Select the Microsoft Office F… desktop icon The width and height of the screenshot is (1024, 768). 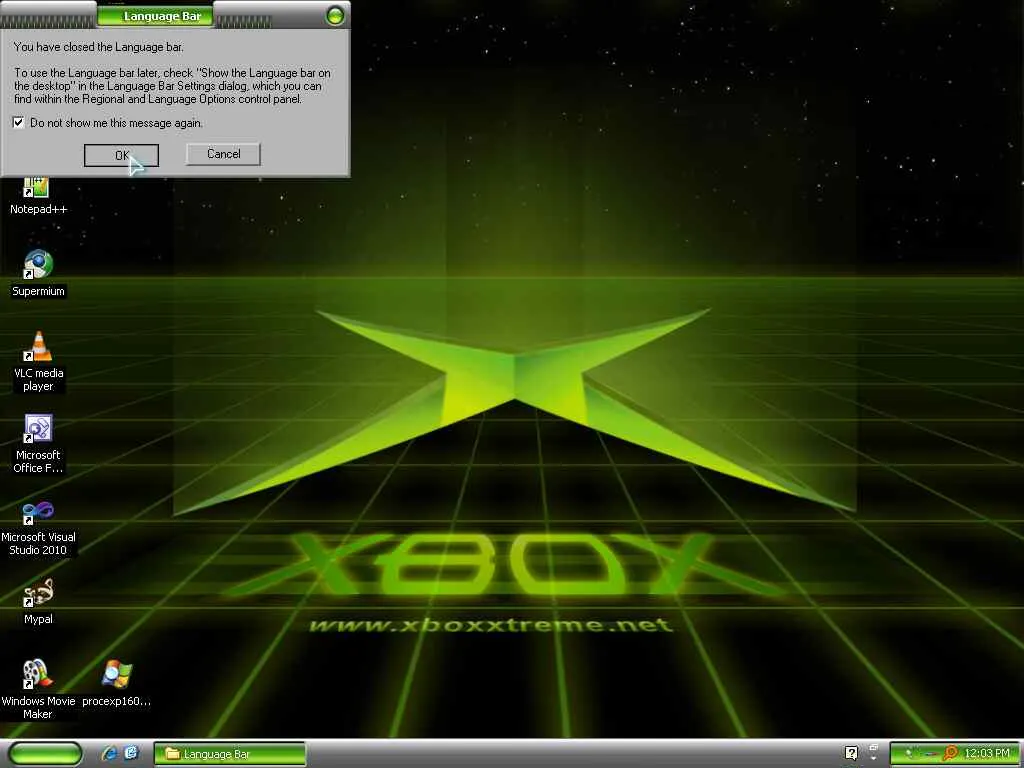click(x=38, y=444)
